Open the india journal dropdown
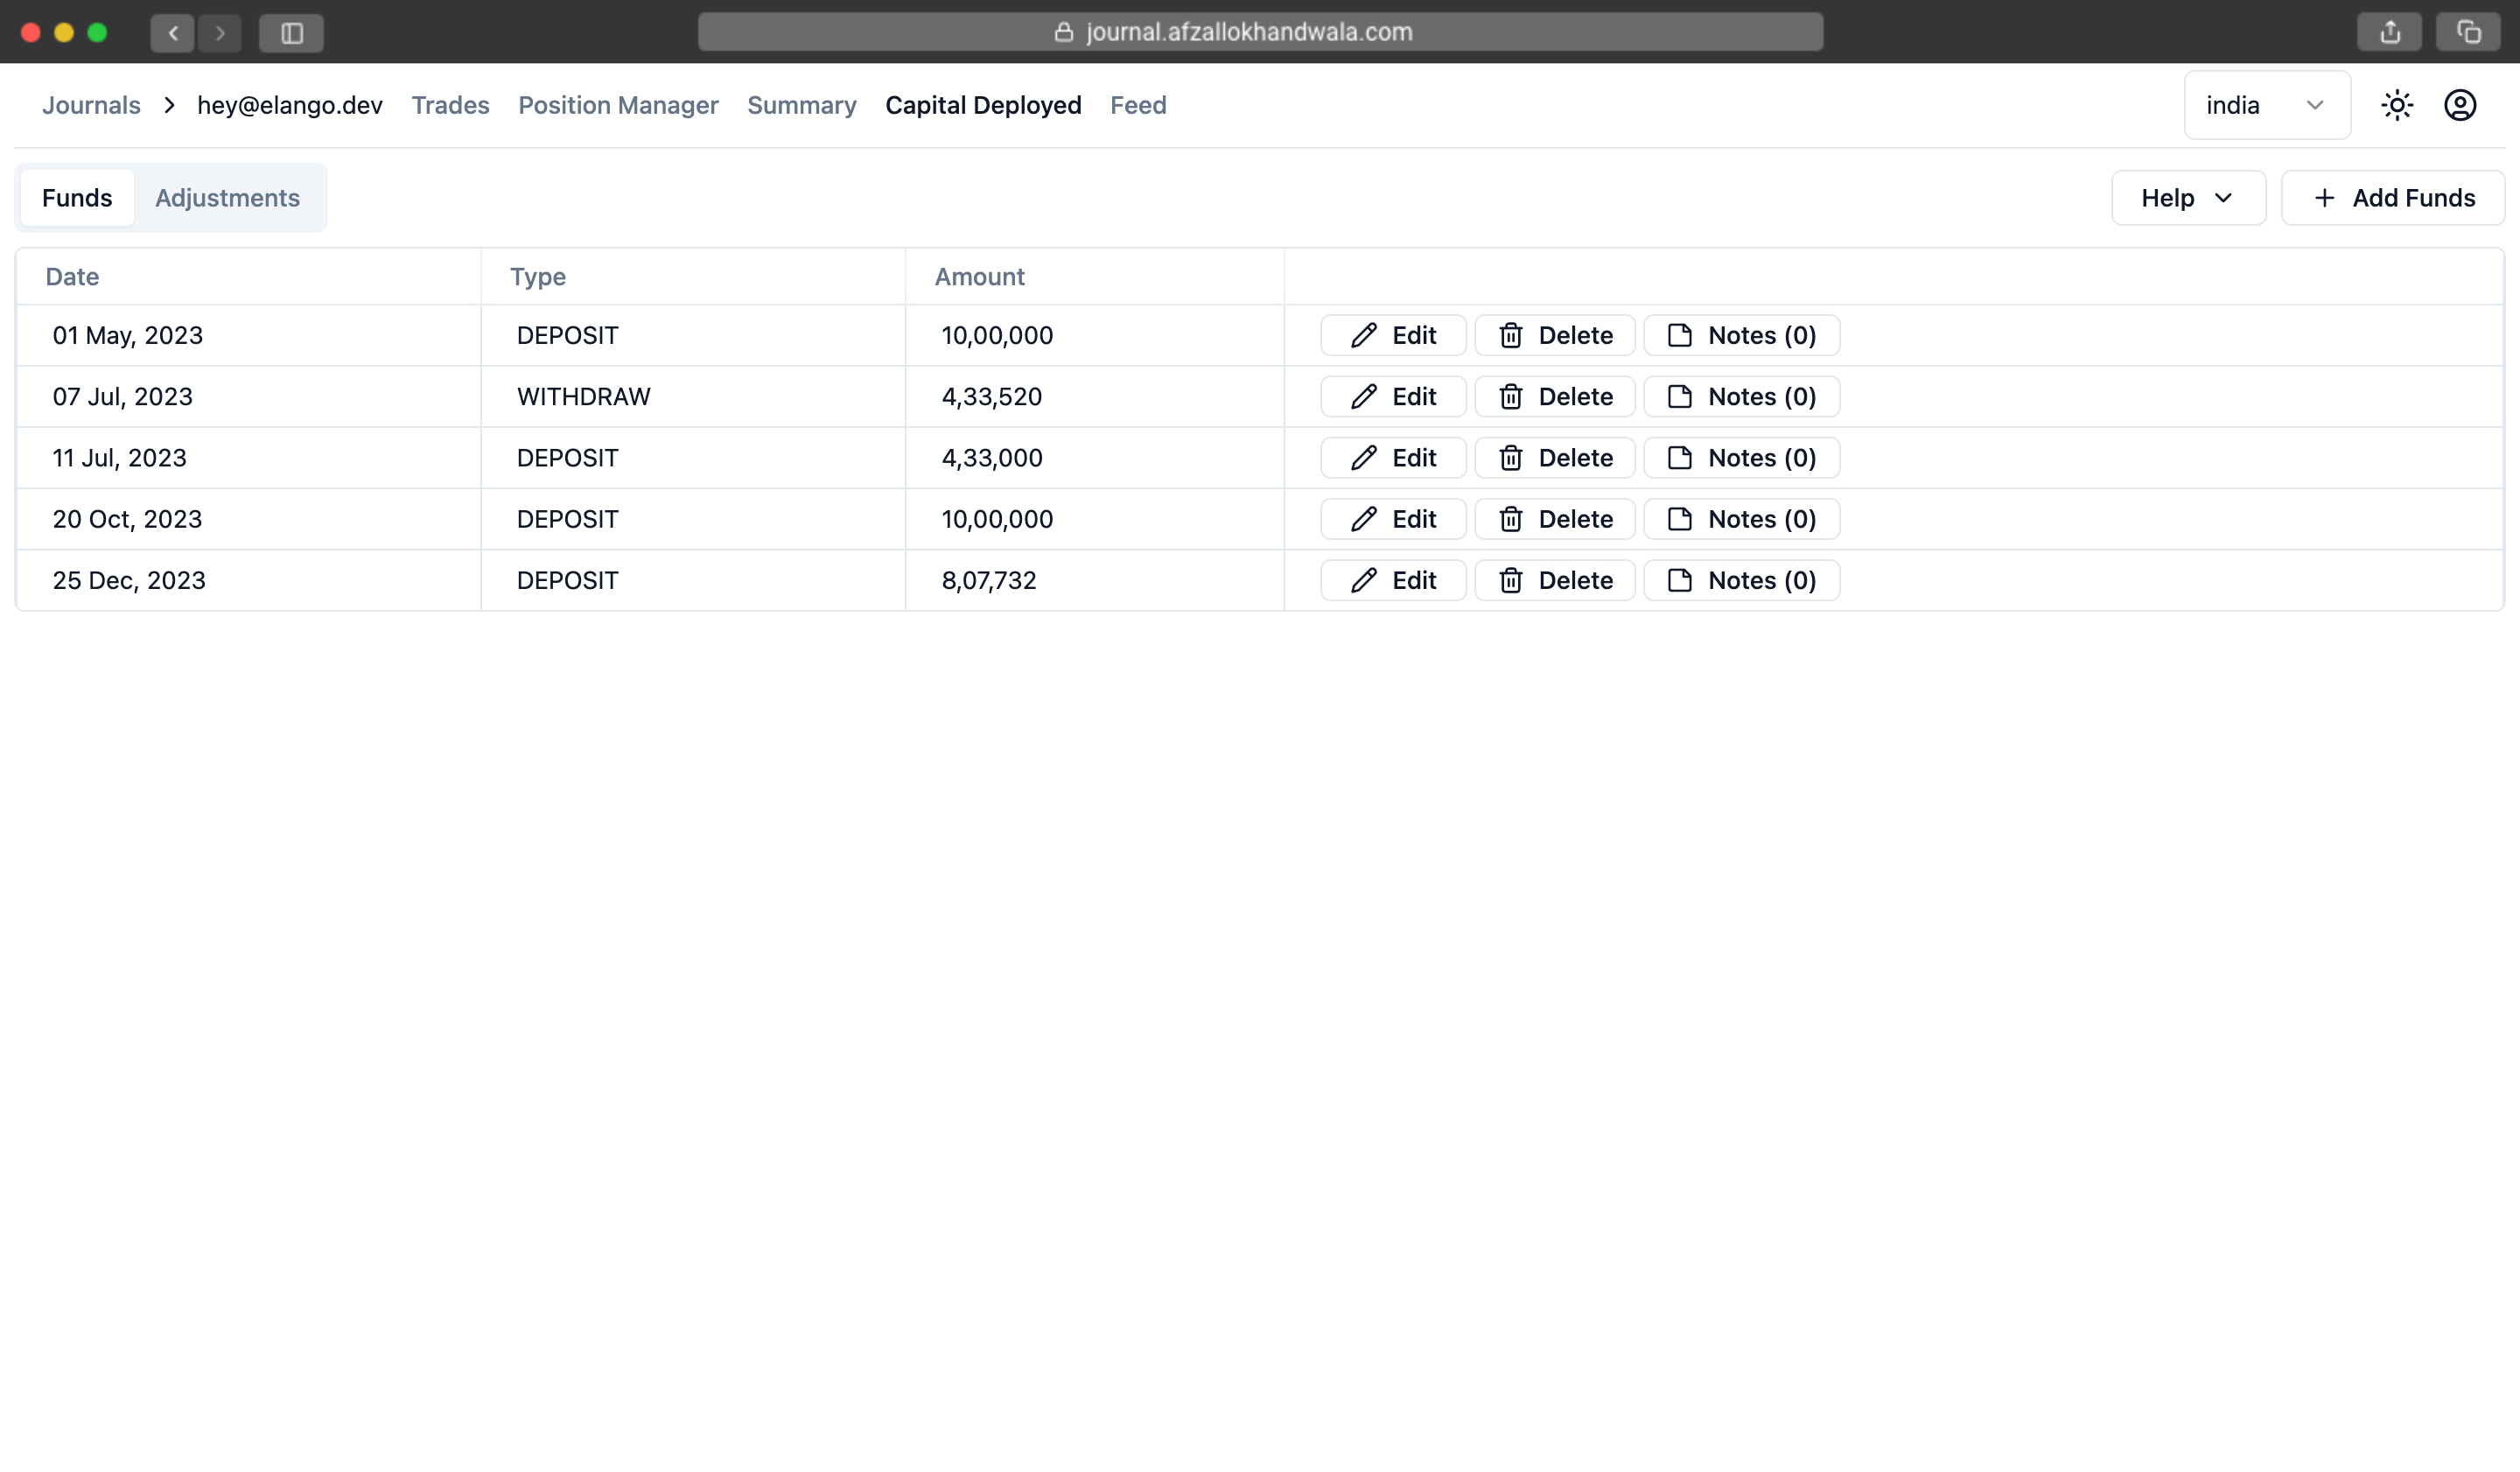This screenshot has width=2520, height=1472. 2266,105
